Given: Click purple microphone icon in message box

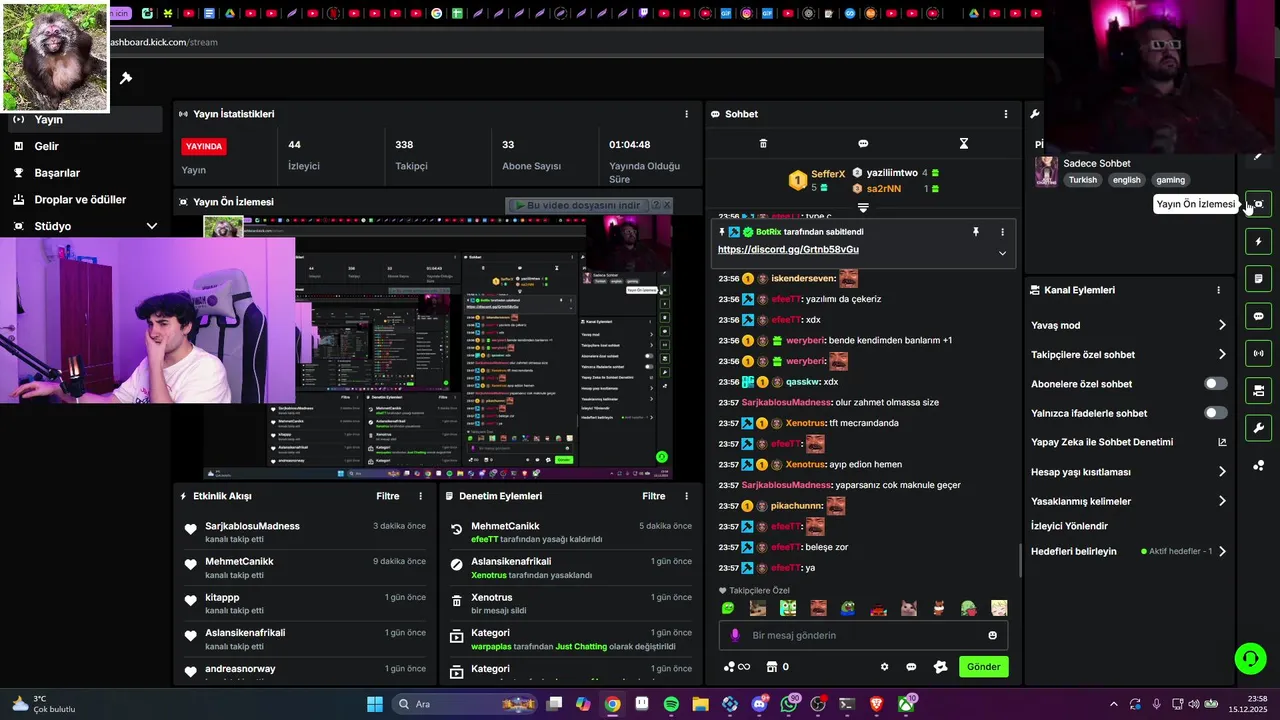Looking at the screenshot, I should click(735, 635).
